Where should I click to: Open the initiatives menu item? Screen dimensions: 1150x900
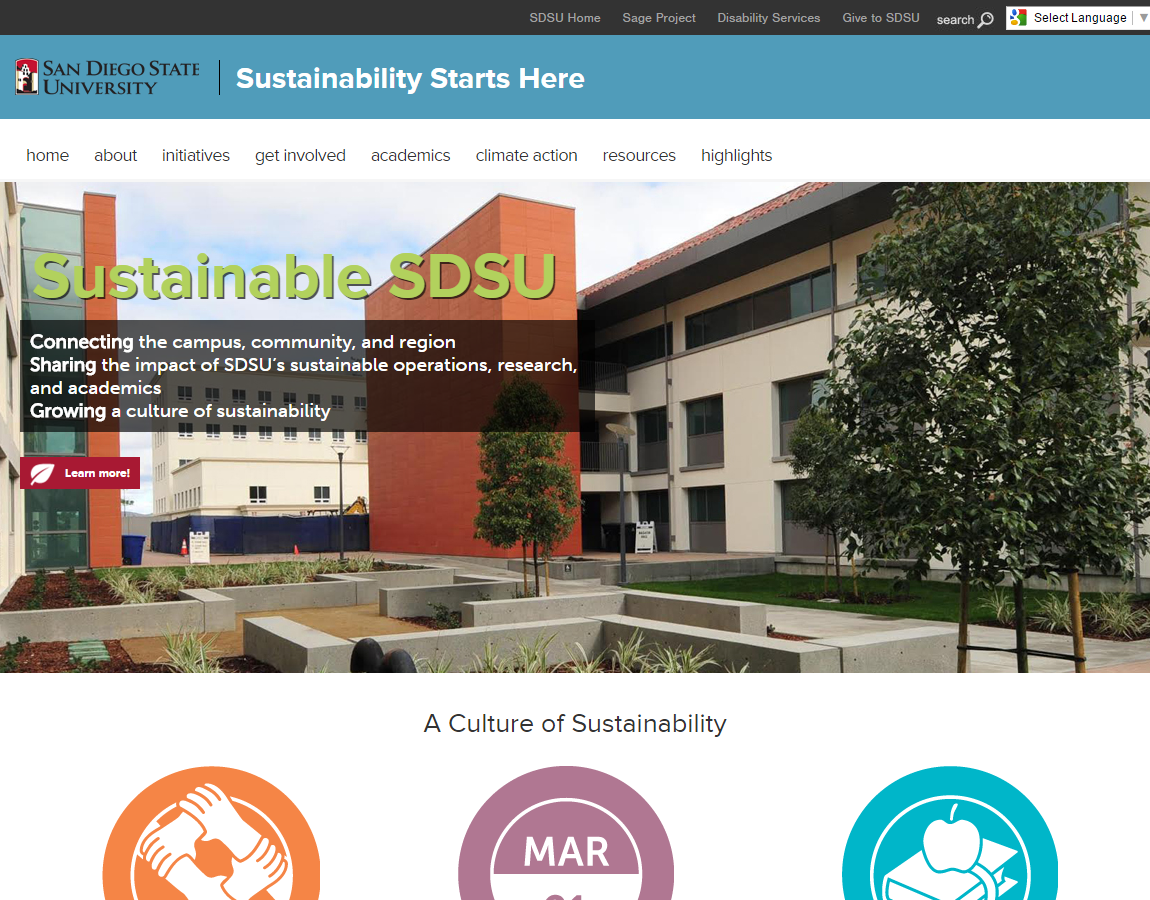196,156
